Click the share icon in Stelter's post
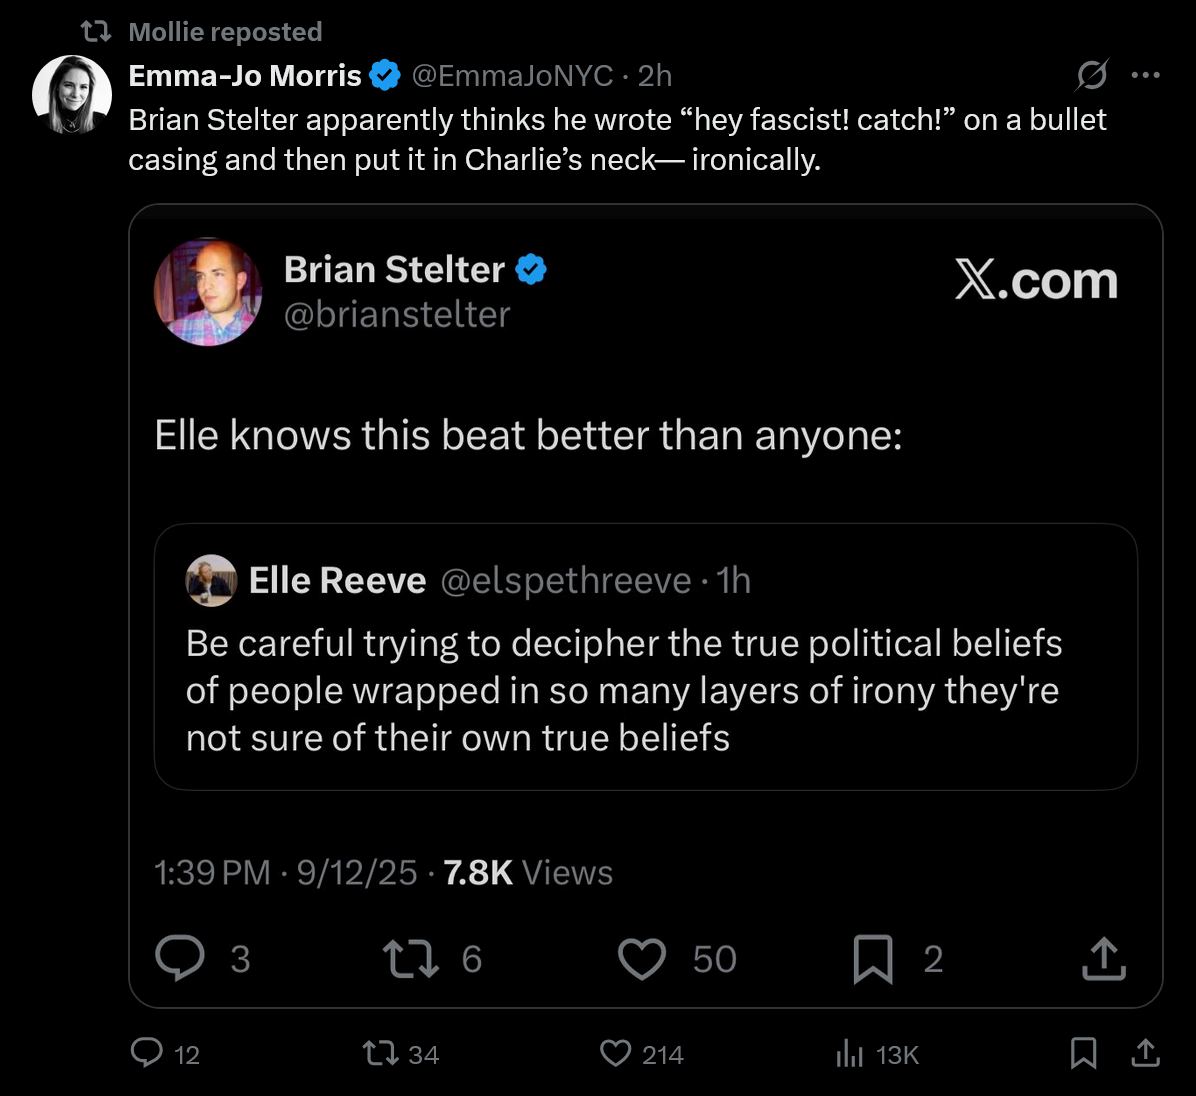 click(x=1104, y=958)
